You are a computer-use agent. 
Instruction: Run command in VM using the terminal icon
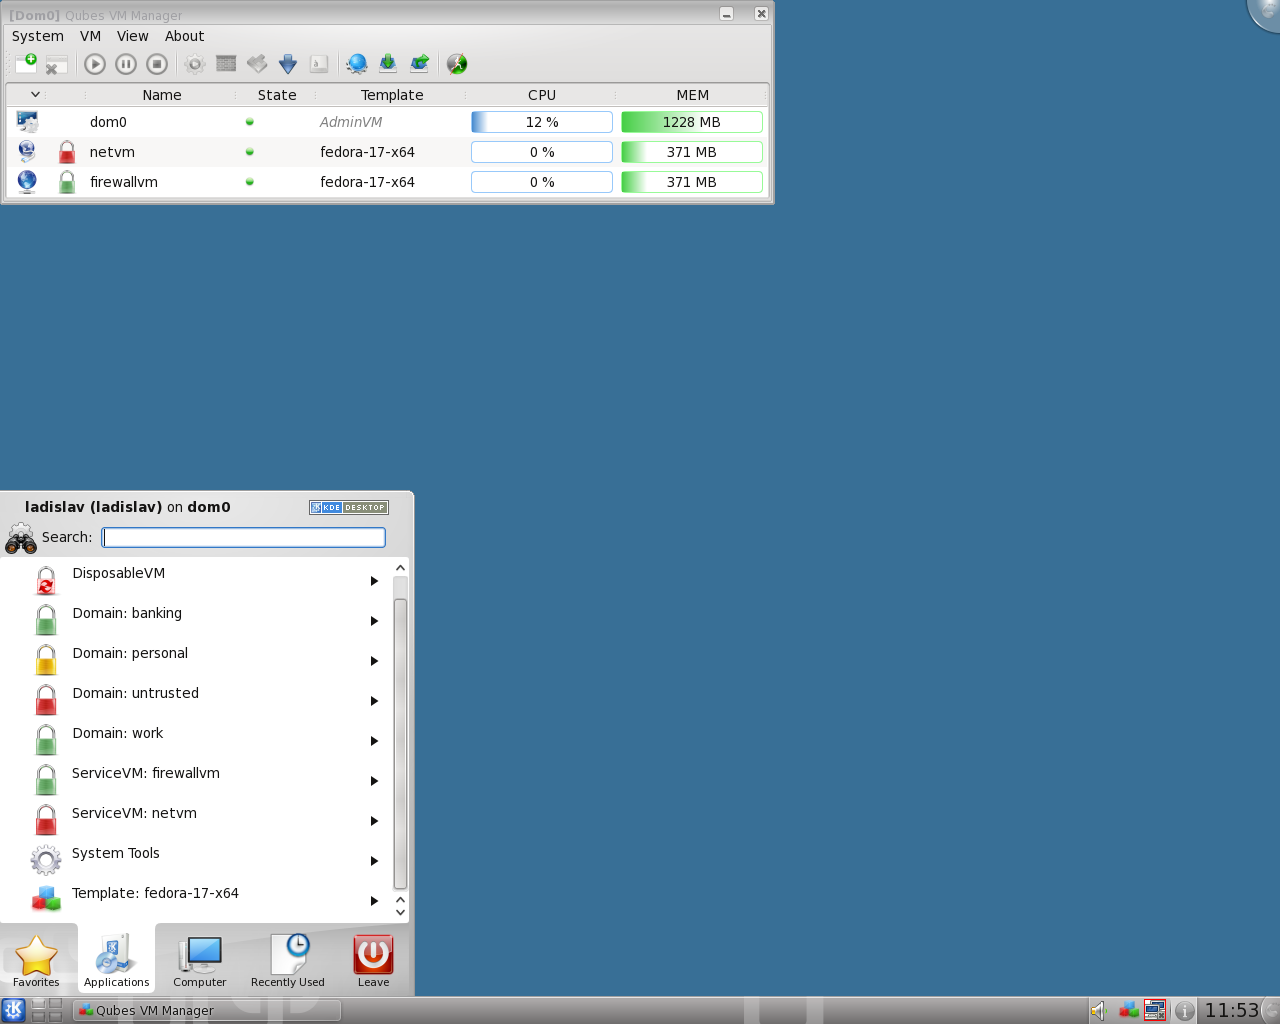point(319,63)
